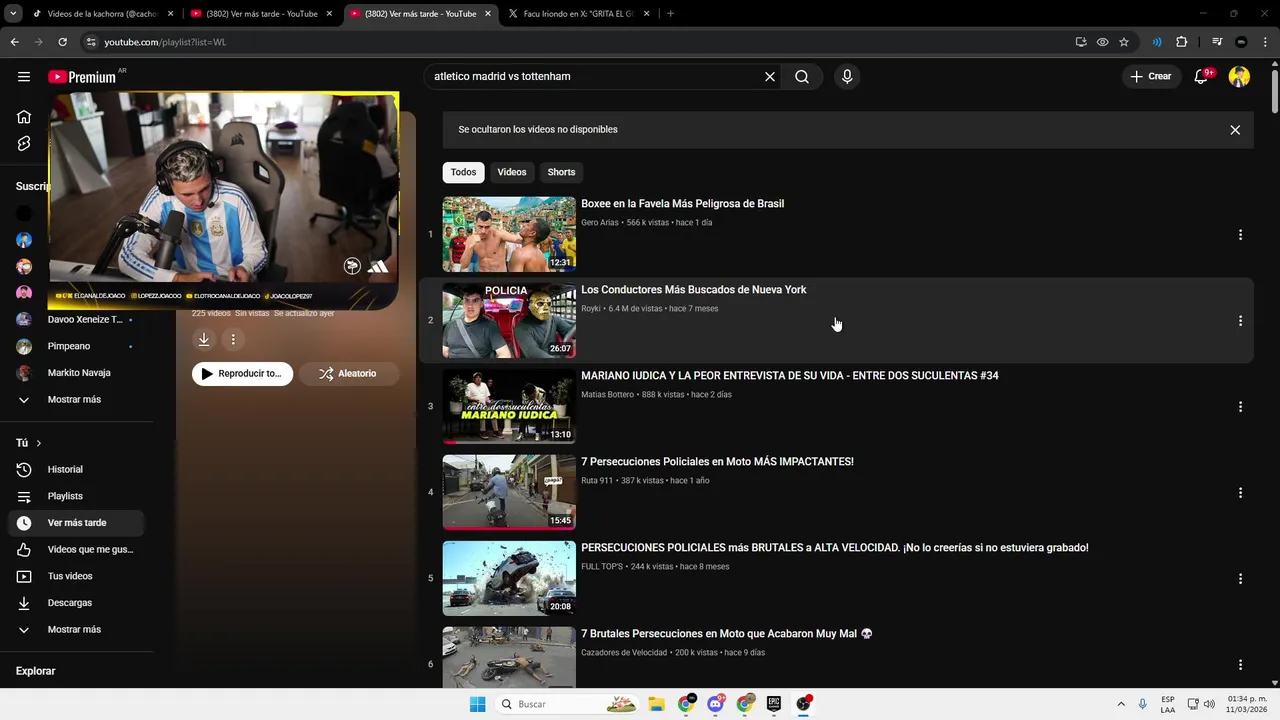Open options for Boxee en la Favela video

tap(1240, 235)
